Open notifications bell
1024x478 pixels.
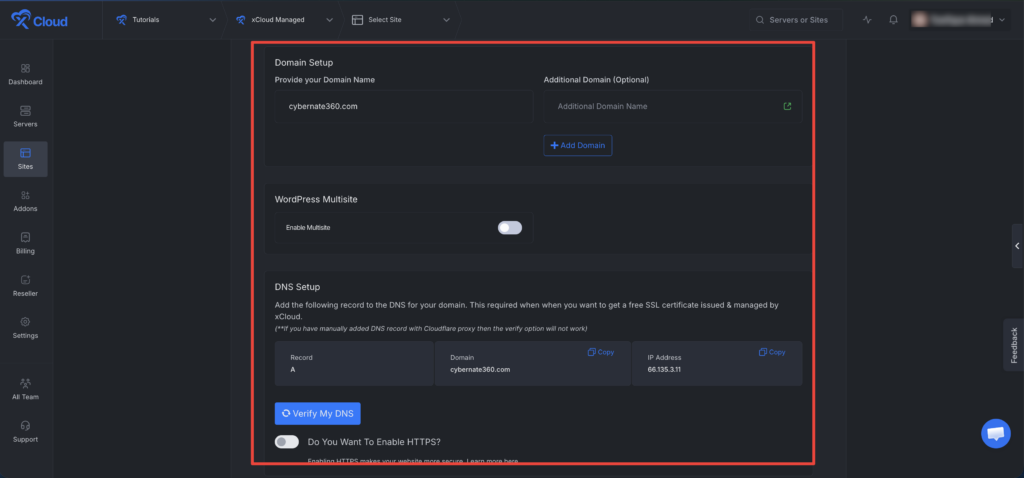893,20
